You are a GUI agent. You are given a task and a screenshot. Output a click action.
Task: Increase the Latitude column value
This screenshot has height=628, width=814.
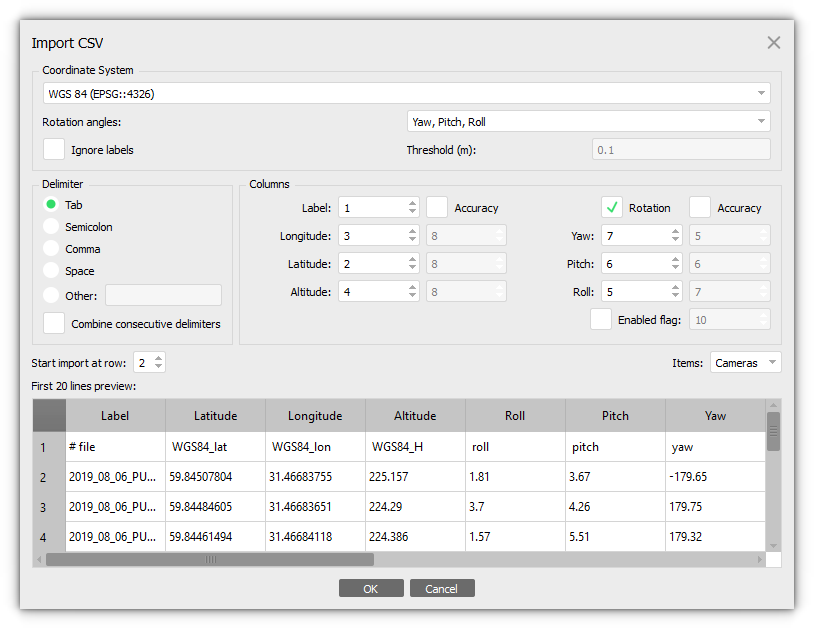tap(413, 259)
